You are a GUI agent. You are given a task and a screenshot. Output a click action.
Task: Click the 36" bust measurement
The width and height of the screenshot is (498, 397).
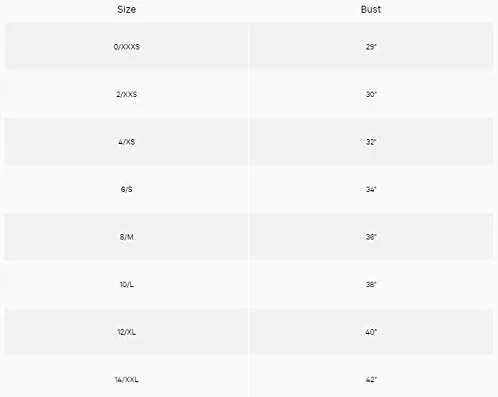click(x=371, y=237)
